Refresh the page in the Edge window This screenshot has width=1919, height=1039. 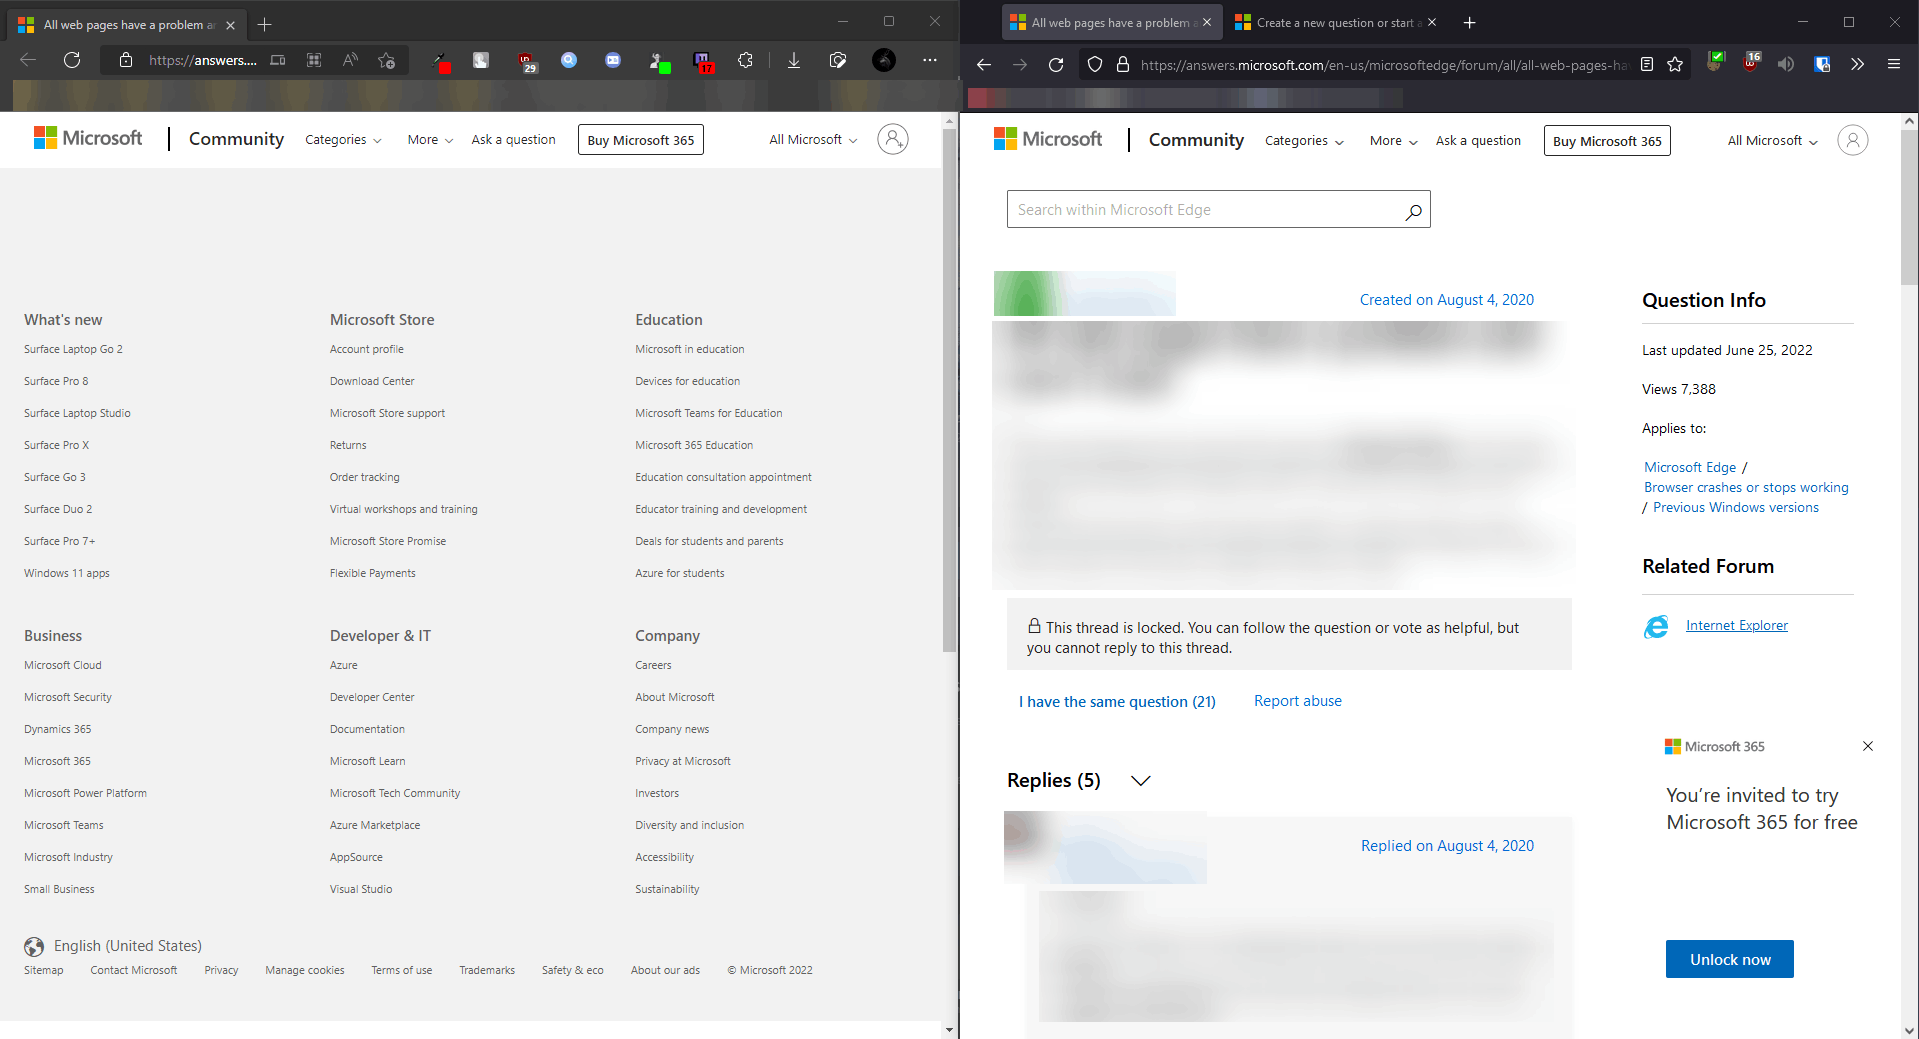tap(72, 60)
